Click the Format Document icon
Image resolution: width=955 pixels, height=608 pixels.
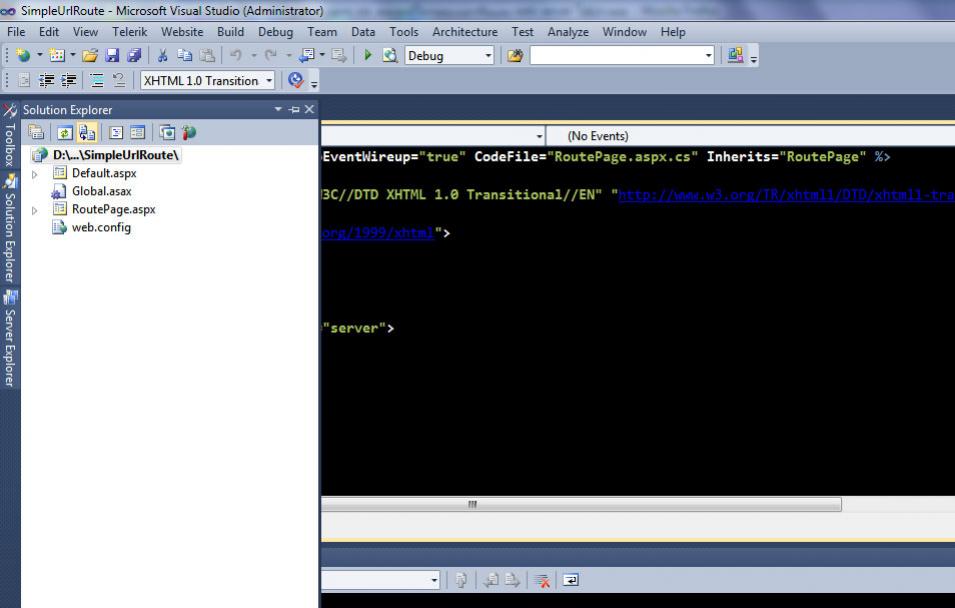(x=97, y=80)
